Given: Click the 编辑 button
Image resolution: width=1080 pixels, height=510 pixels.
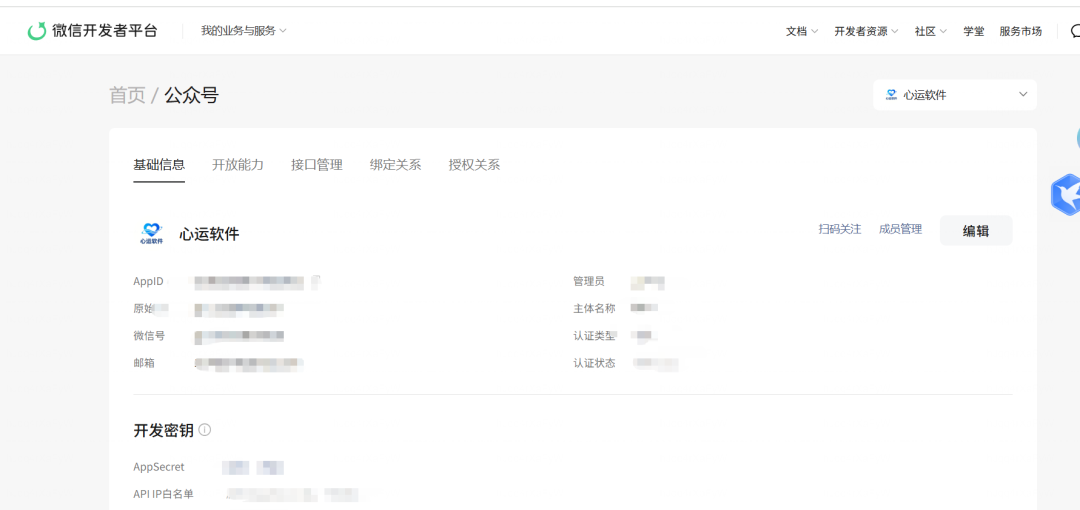Looking at the screenshot, I should point(976,231).
